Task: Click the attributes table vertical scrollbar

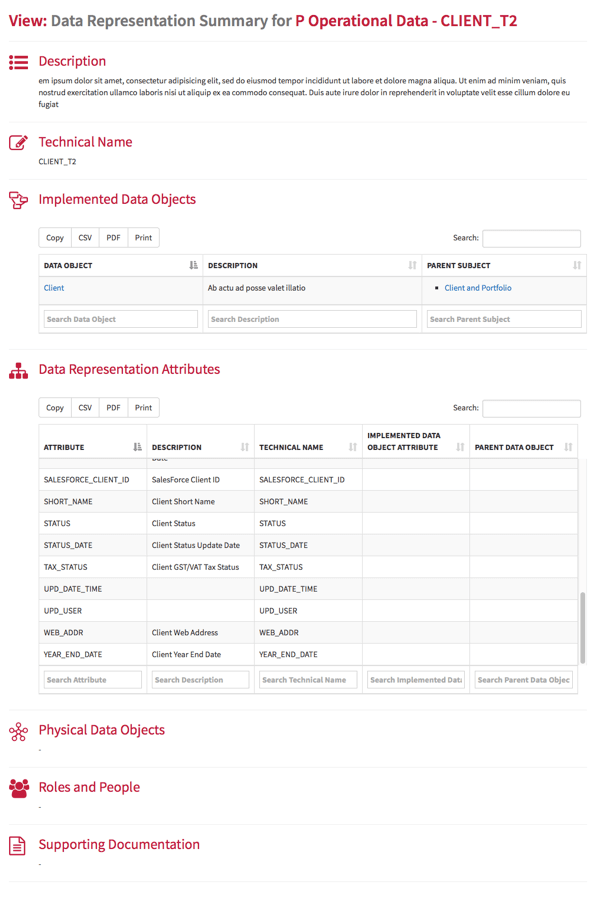Action: click(x=583, y=628)
